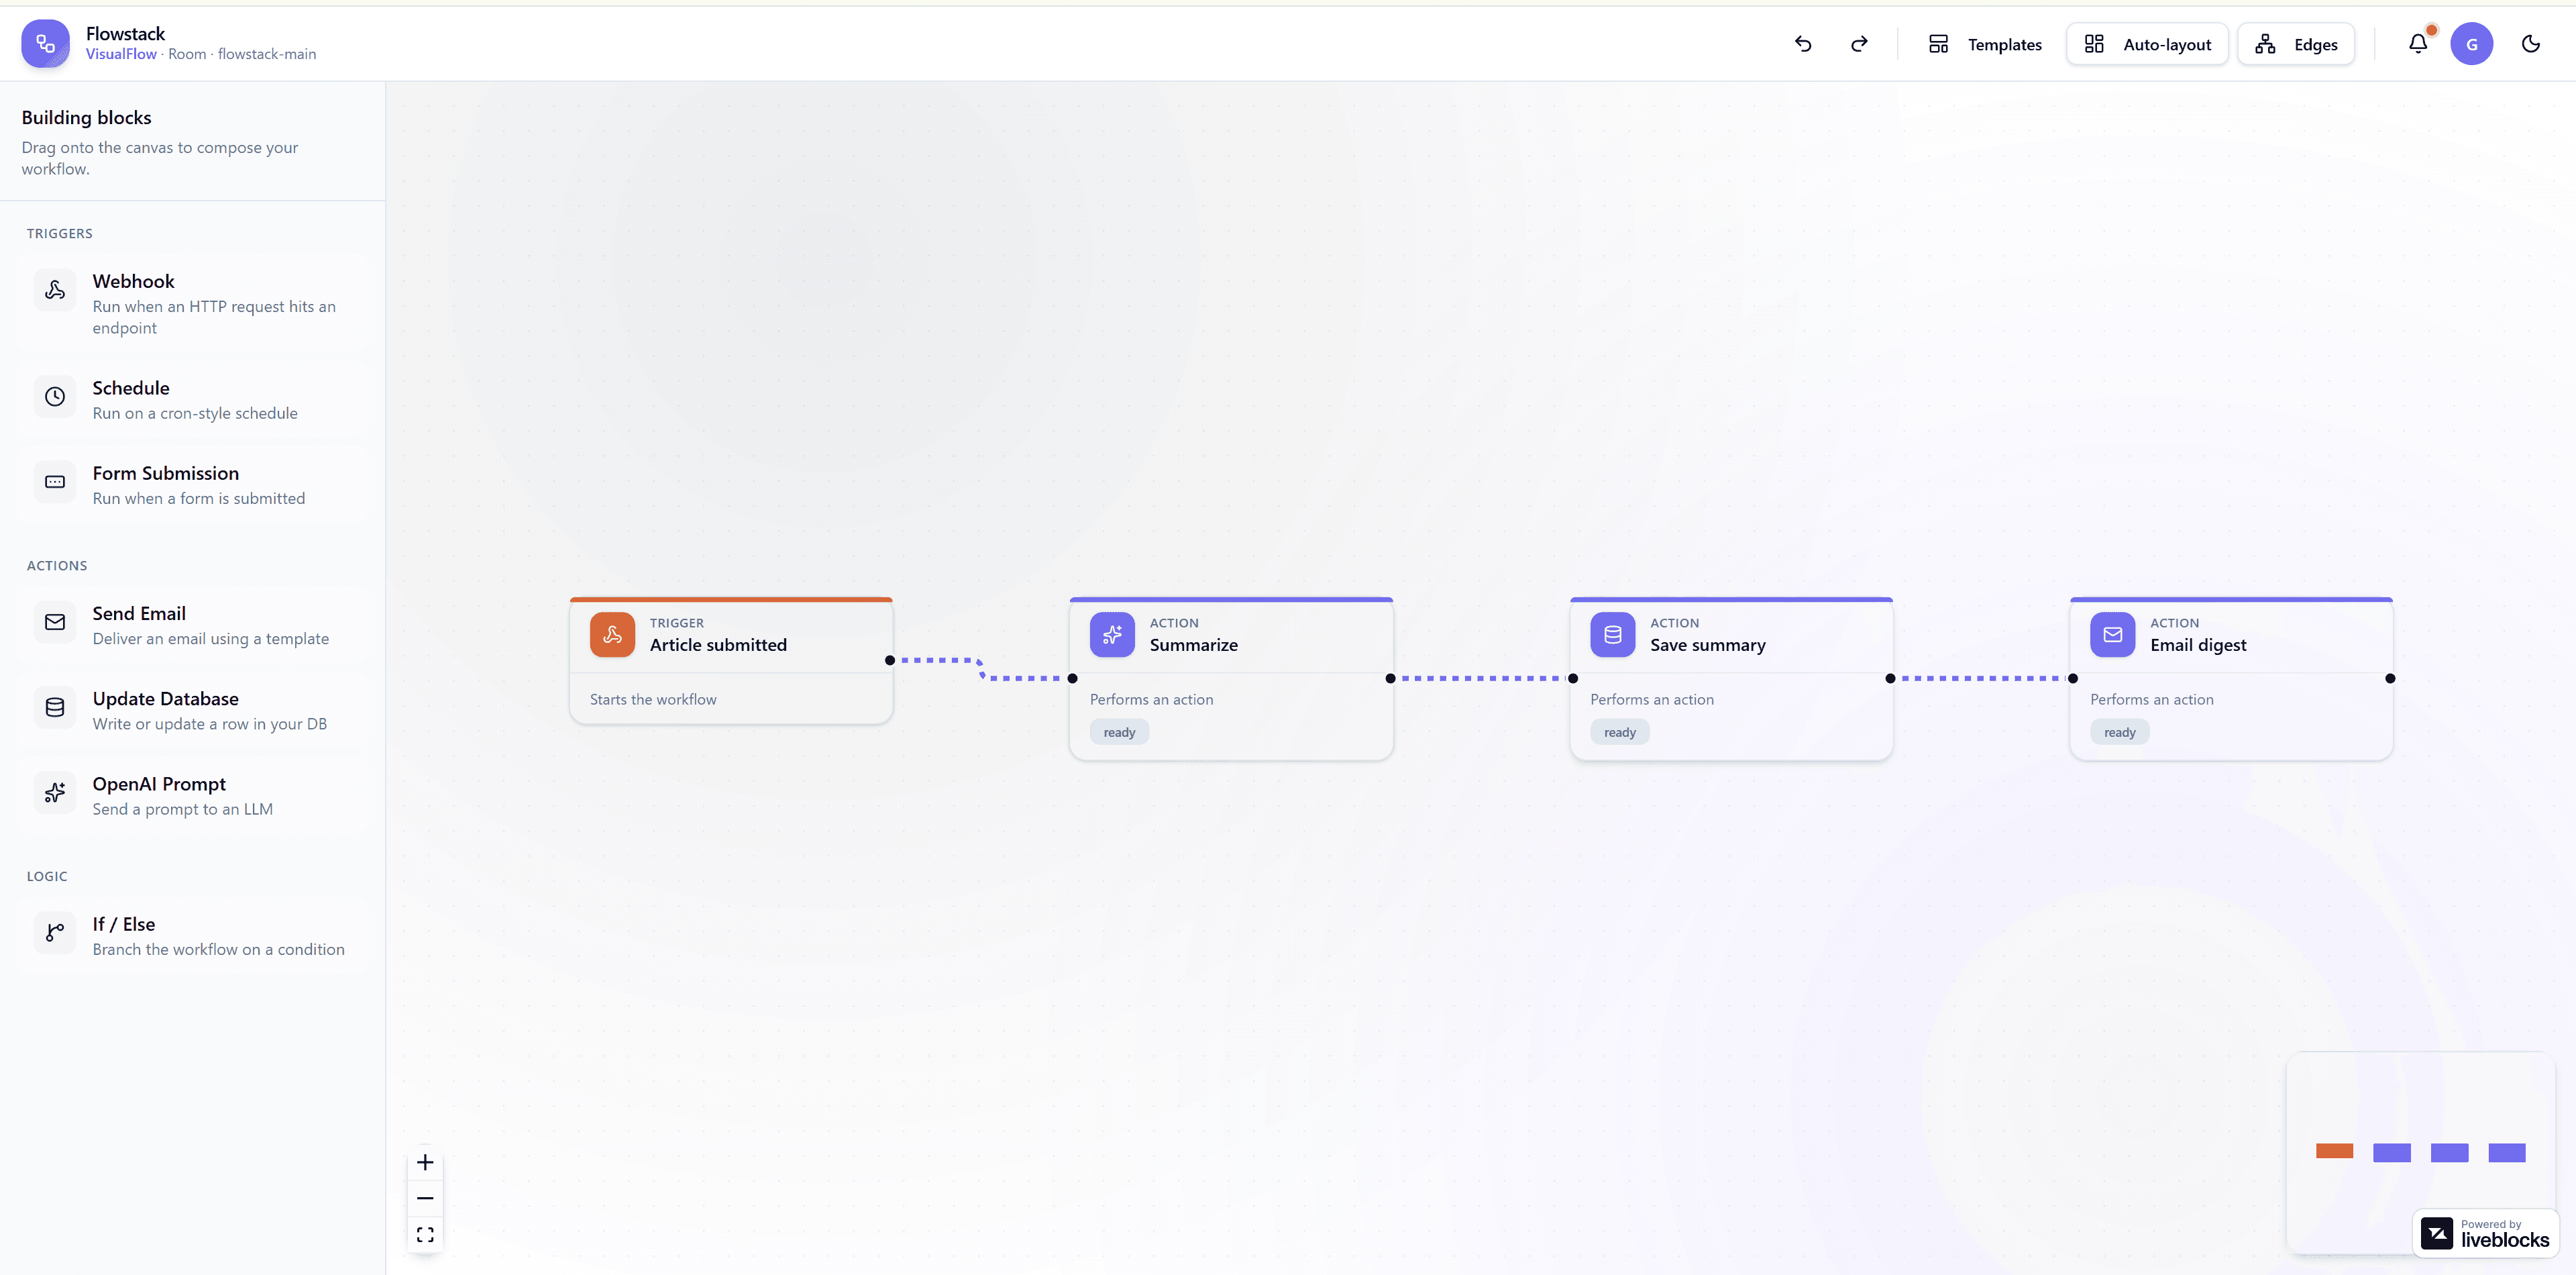Select the Form Submission block icon
This screenshot has height=1275, width=2576.
pos(55,482)
